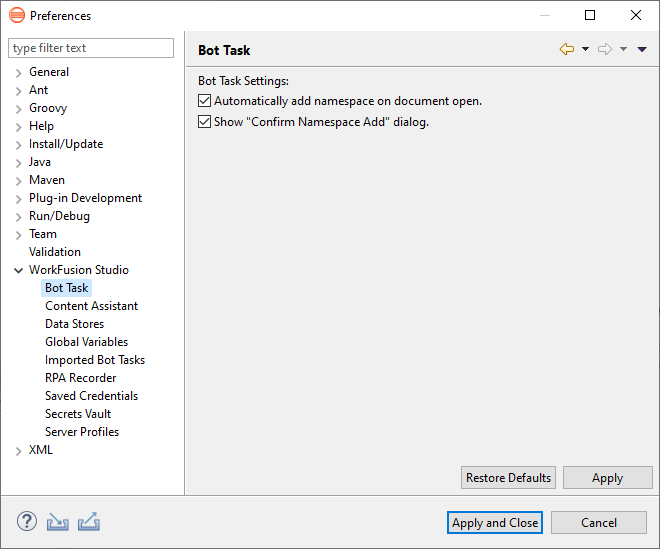Viewport: 660px width, 549px height.
Task: Expand the Groovy tree node
Action: (x=18, y=109)
